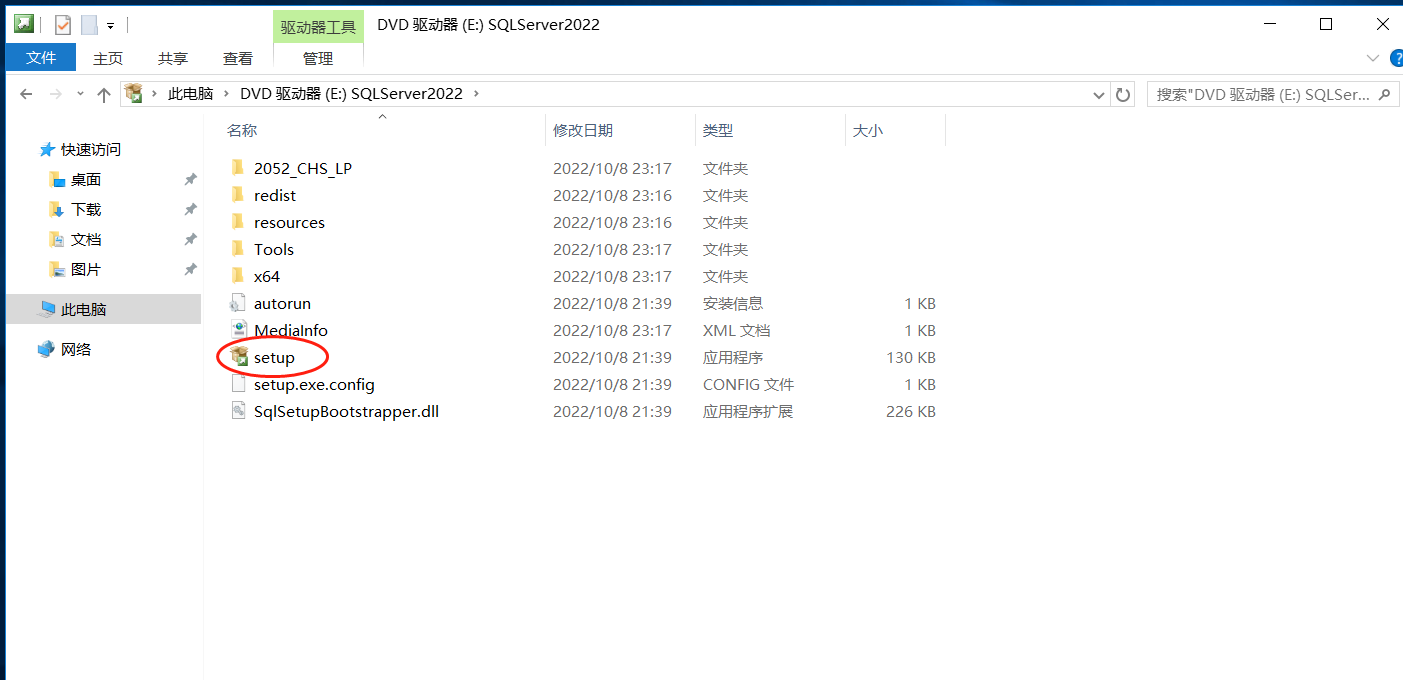Switch to the 管理 ribbon tab
1403x680 pixels.
point(318,58)
